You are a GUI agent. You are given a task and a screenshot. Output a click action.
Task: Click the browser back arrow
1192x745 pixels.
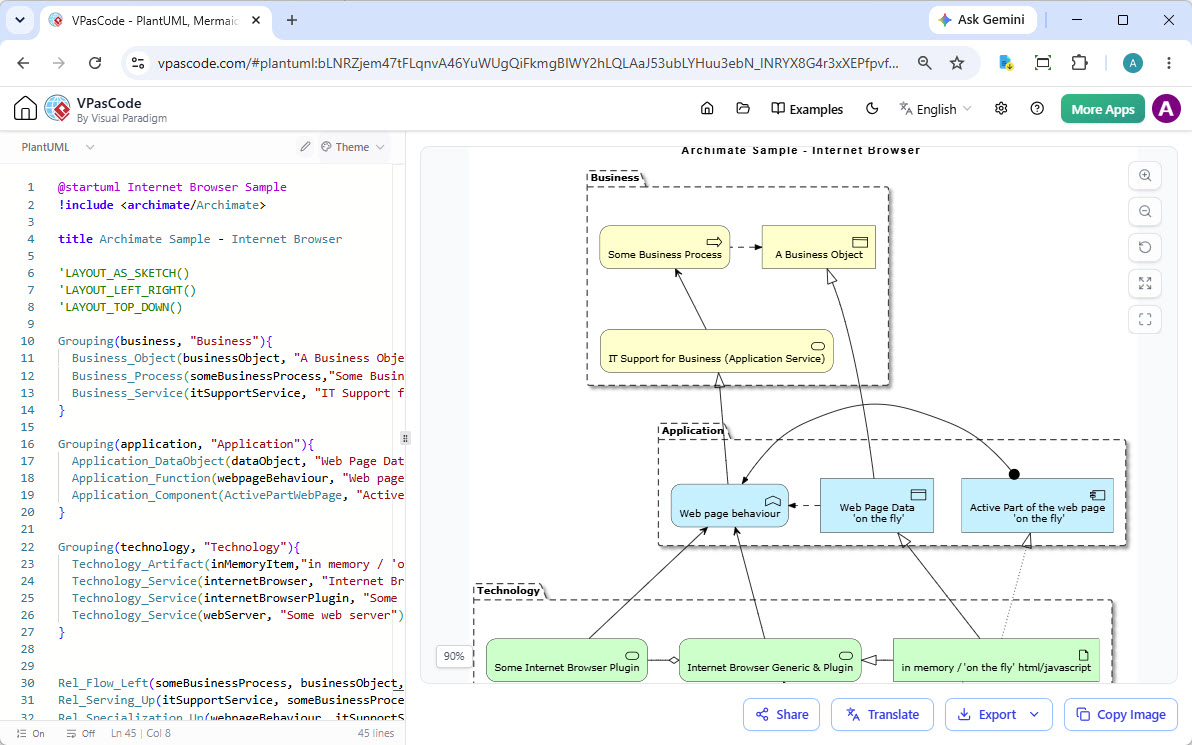(x=24, y=63)
